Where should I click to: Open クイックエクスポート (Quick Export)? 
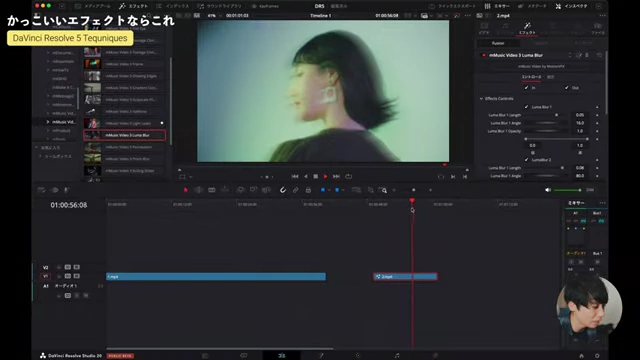point(452,6)
